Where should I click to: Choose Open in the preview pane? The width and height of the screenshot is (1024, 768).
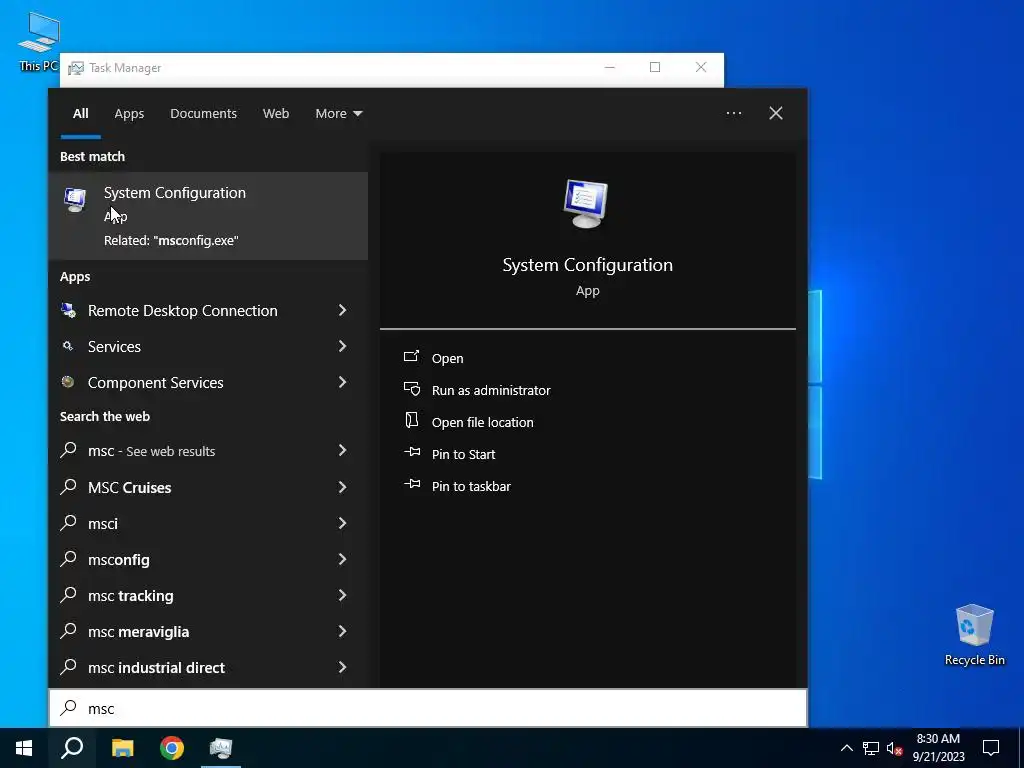pos(447,359)
